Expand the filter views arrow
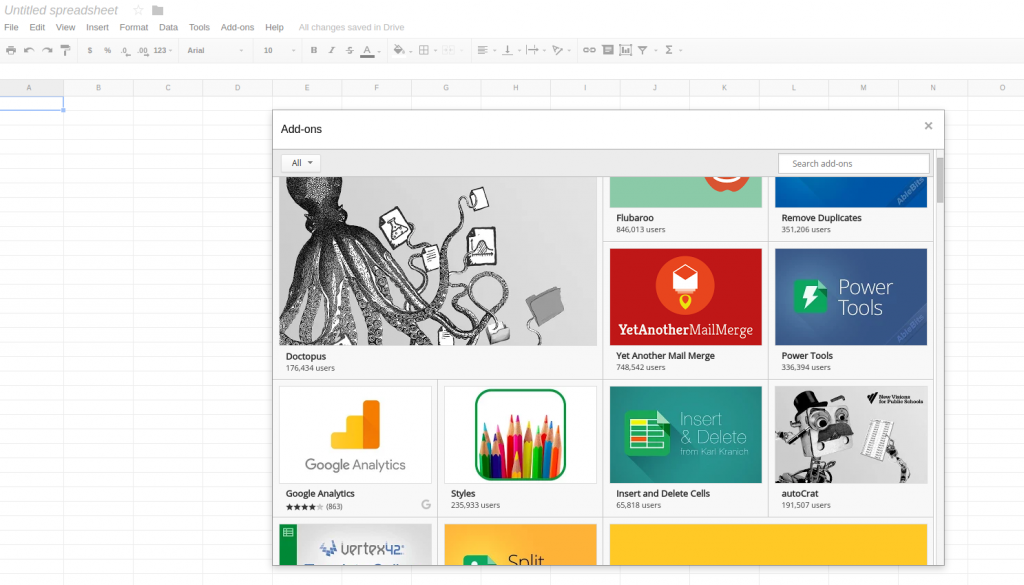The width and height of the screenshot is (1024, 585). click(x=656, y=51)
